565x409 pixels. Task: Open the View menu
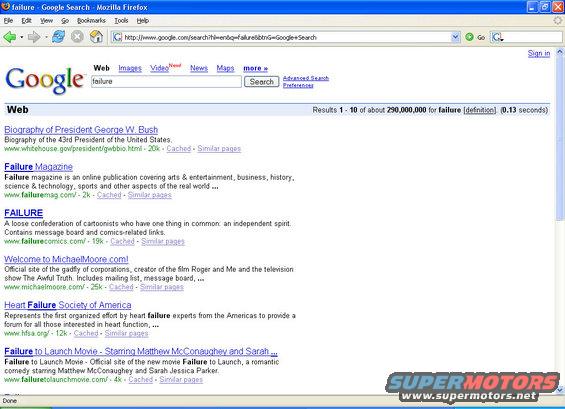[46, 21]
